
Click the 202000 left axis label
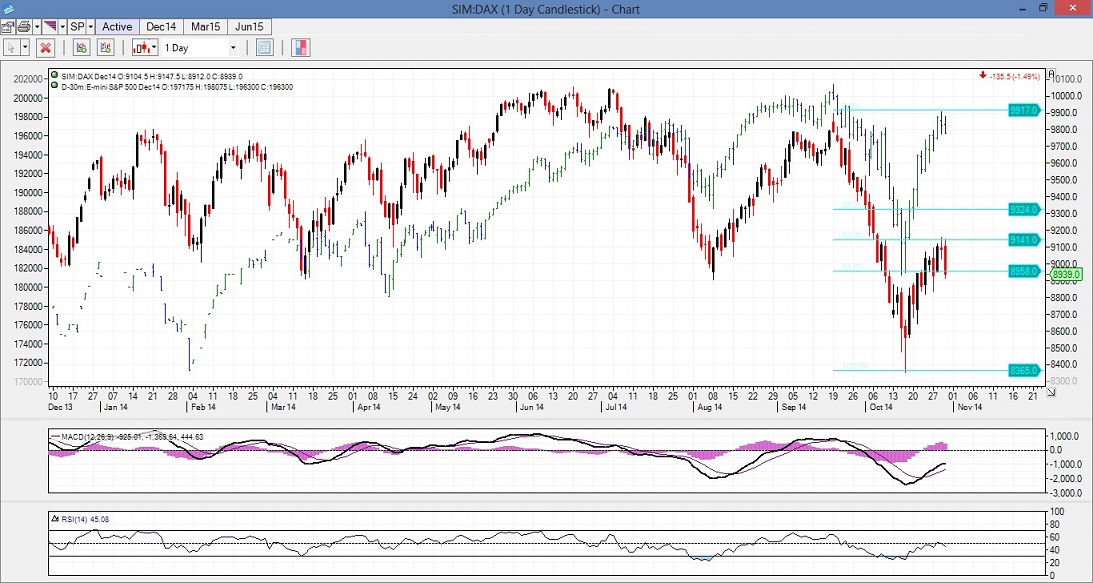[29, 79]
